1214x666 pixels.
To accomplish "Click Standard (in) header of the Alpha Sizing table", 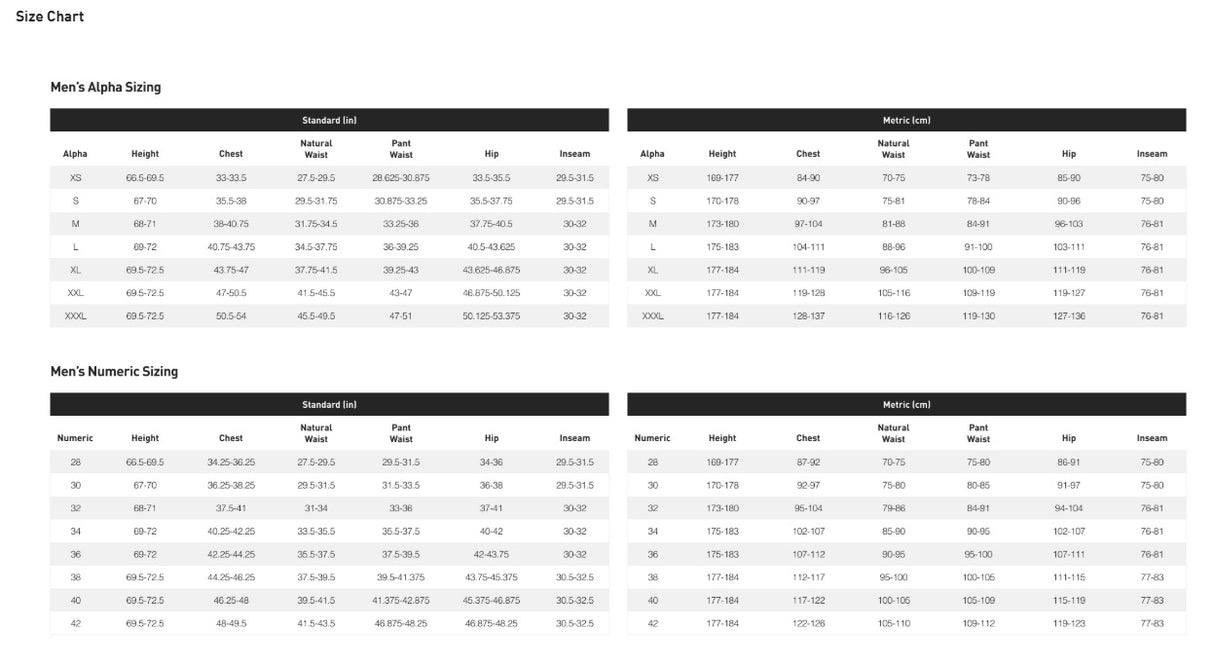I will coord(329,120).
